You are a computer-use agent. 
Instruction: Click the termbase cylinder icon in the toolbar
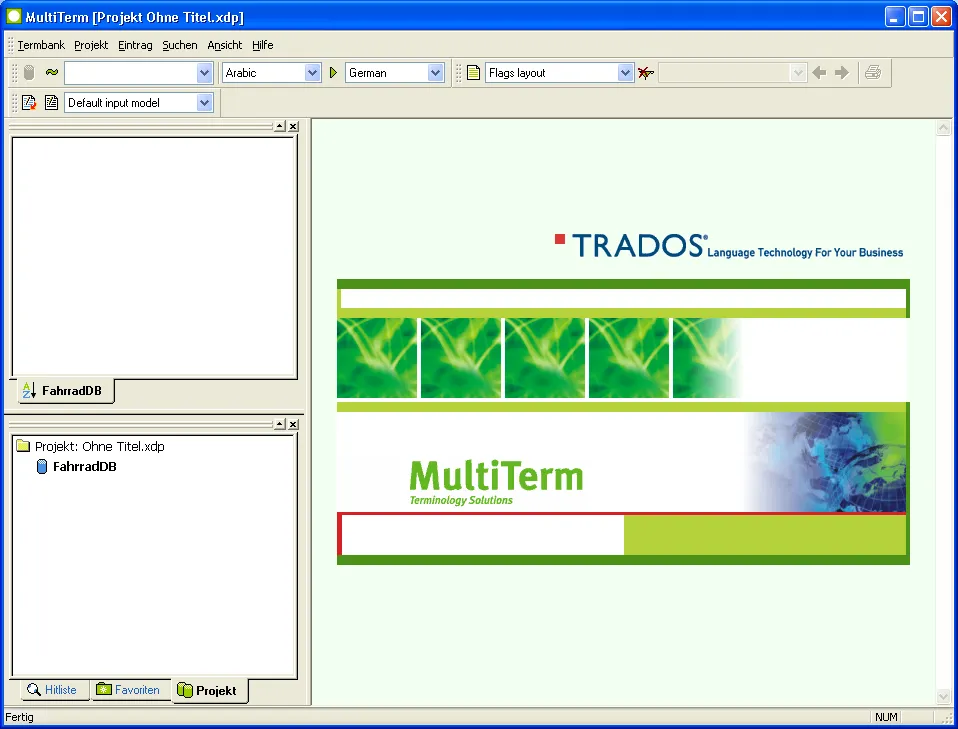[x=29, y=73]
